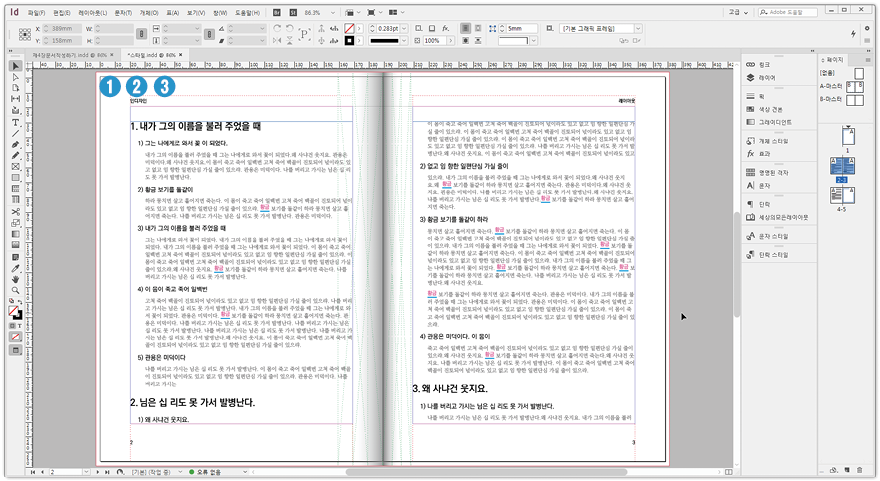Click the fill/stroke swatch in the toolbox
The width and height of the screenshot is (880, 481).
(x=15, y=313)
